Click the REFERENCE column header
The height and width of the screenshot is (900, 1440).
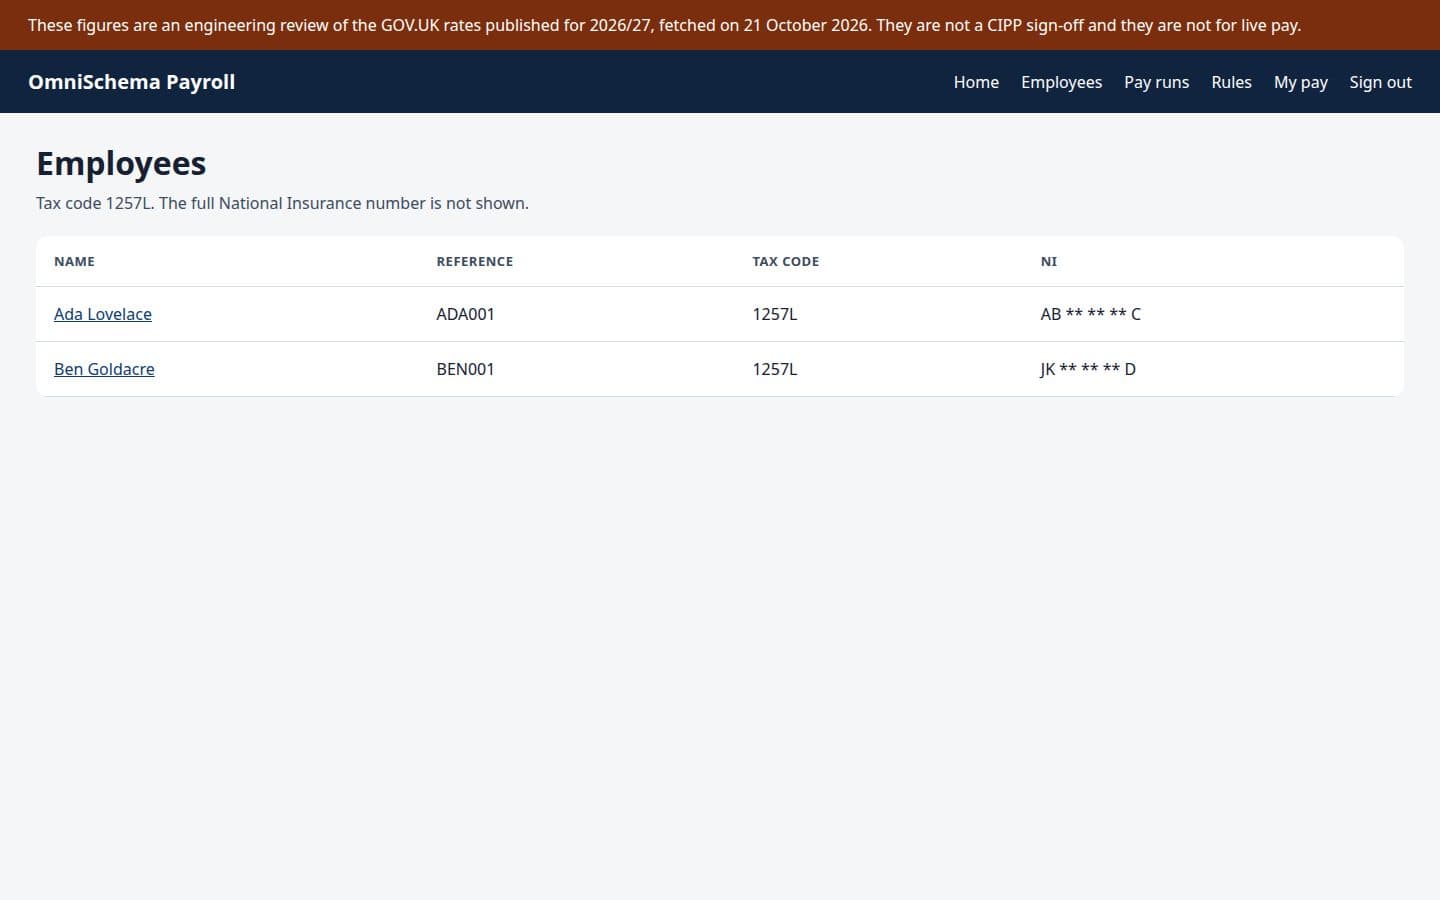474,261
